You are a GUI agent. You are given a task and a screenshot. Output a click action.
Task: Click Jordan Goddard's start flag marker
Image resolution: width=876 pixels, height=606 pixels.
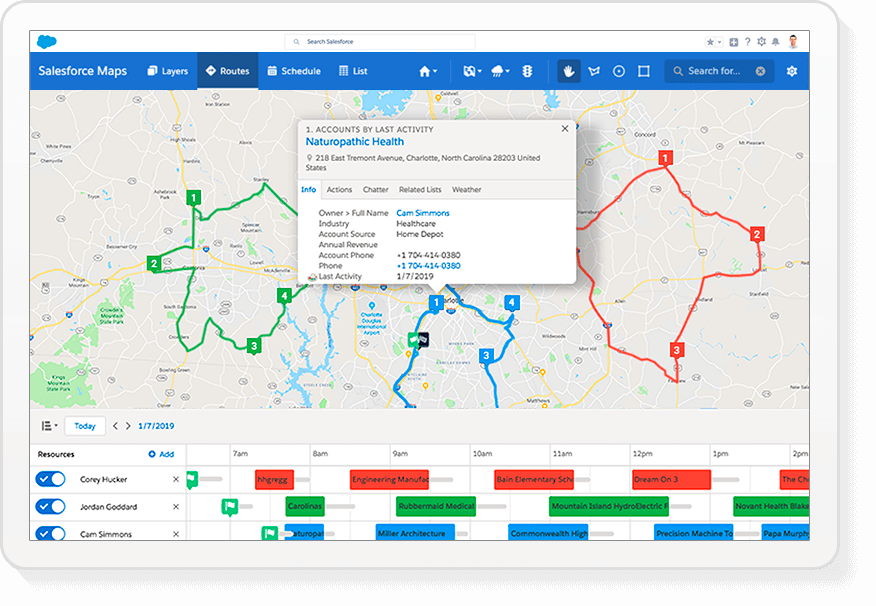[230, 507]
